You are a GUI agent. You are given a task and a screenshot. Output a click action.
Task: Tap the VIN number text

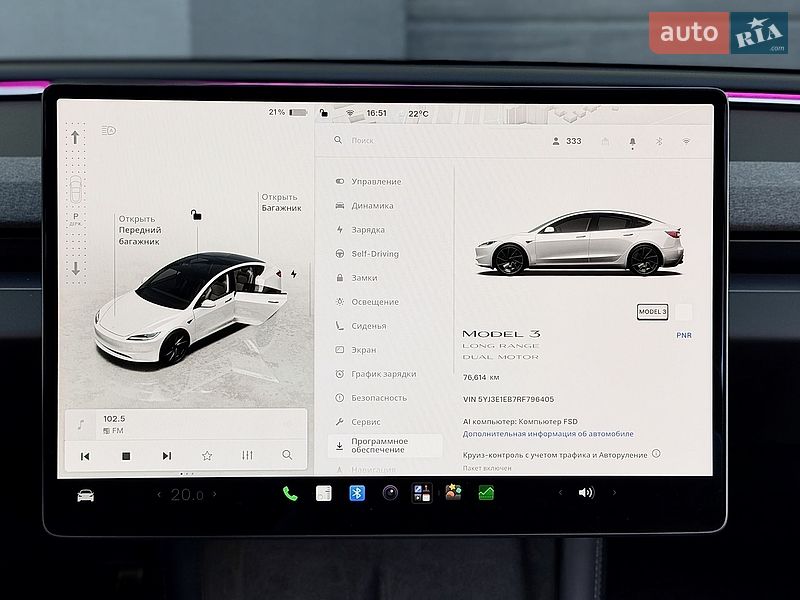(508, 399)
